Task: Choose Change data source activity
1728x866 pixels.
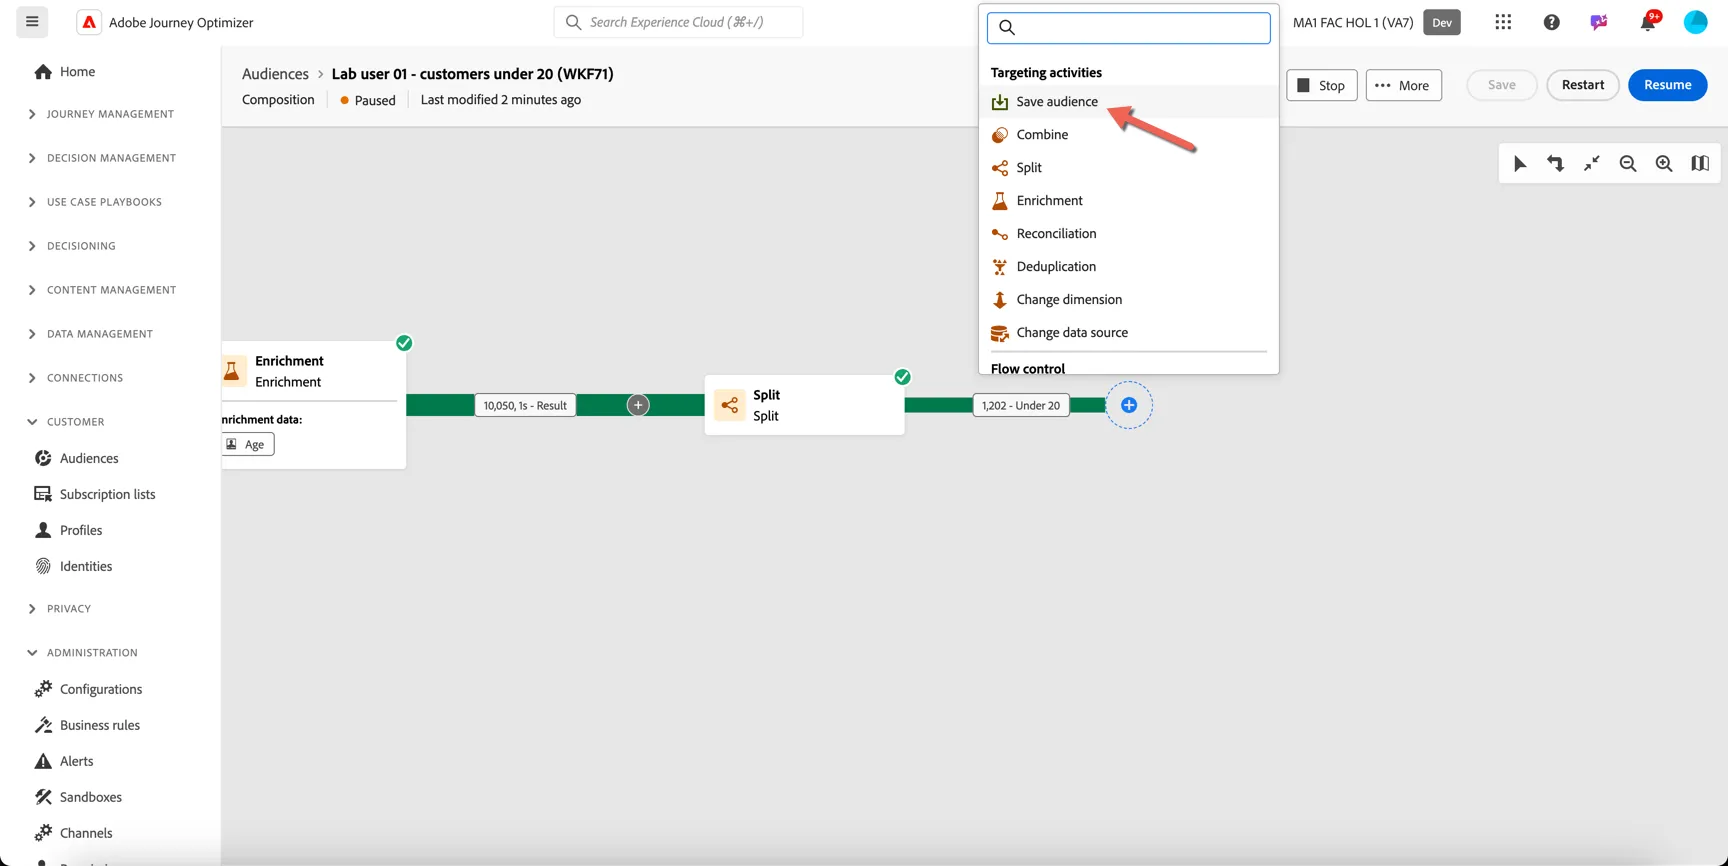Action: [1128, 333]
